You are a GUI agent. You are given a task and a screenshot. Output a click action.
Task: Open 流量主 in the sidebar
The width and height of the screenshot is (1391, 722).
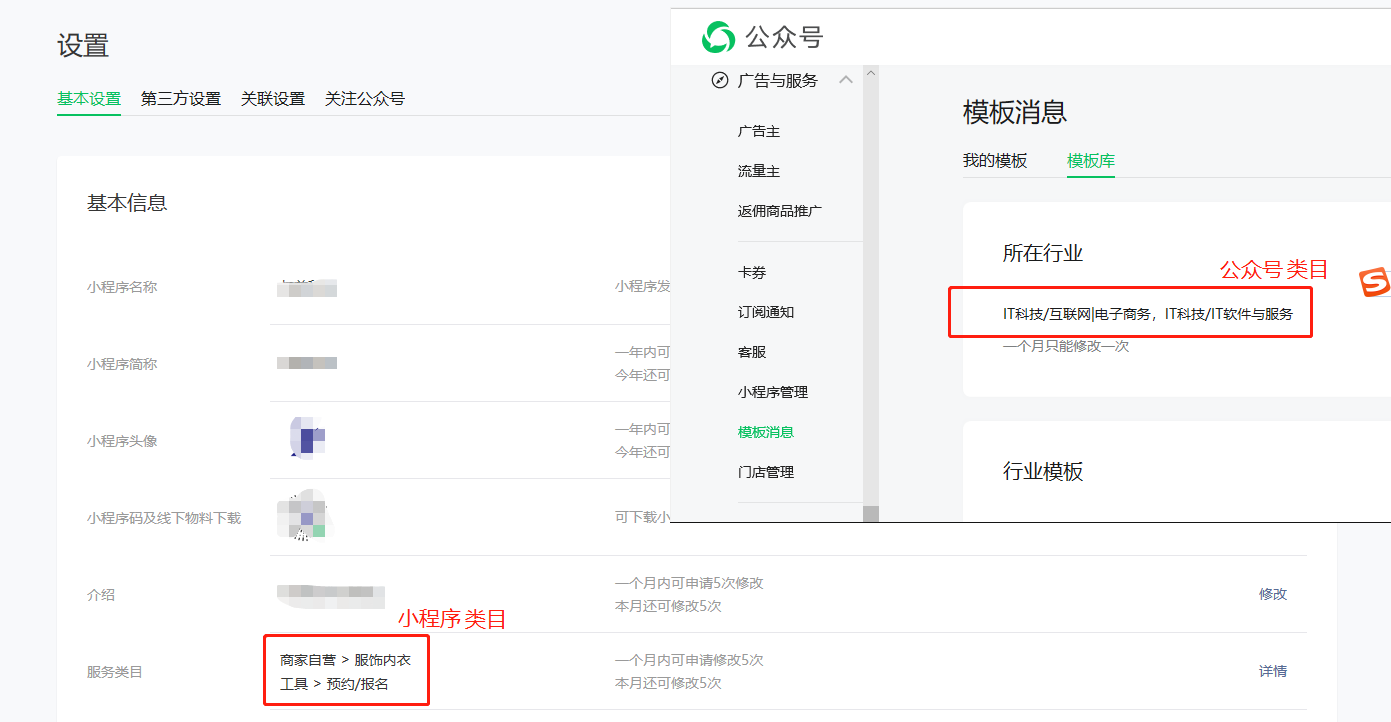(759, 171)
